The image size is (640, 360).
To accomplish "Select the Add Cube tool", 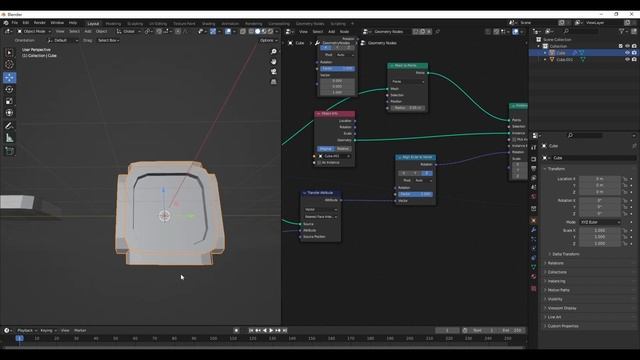I will (9, 151).
